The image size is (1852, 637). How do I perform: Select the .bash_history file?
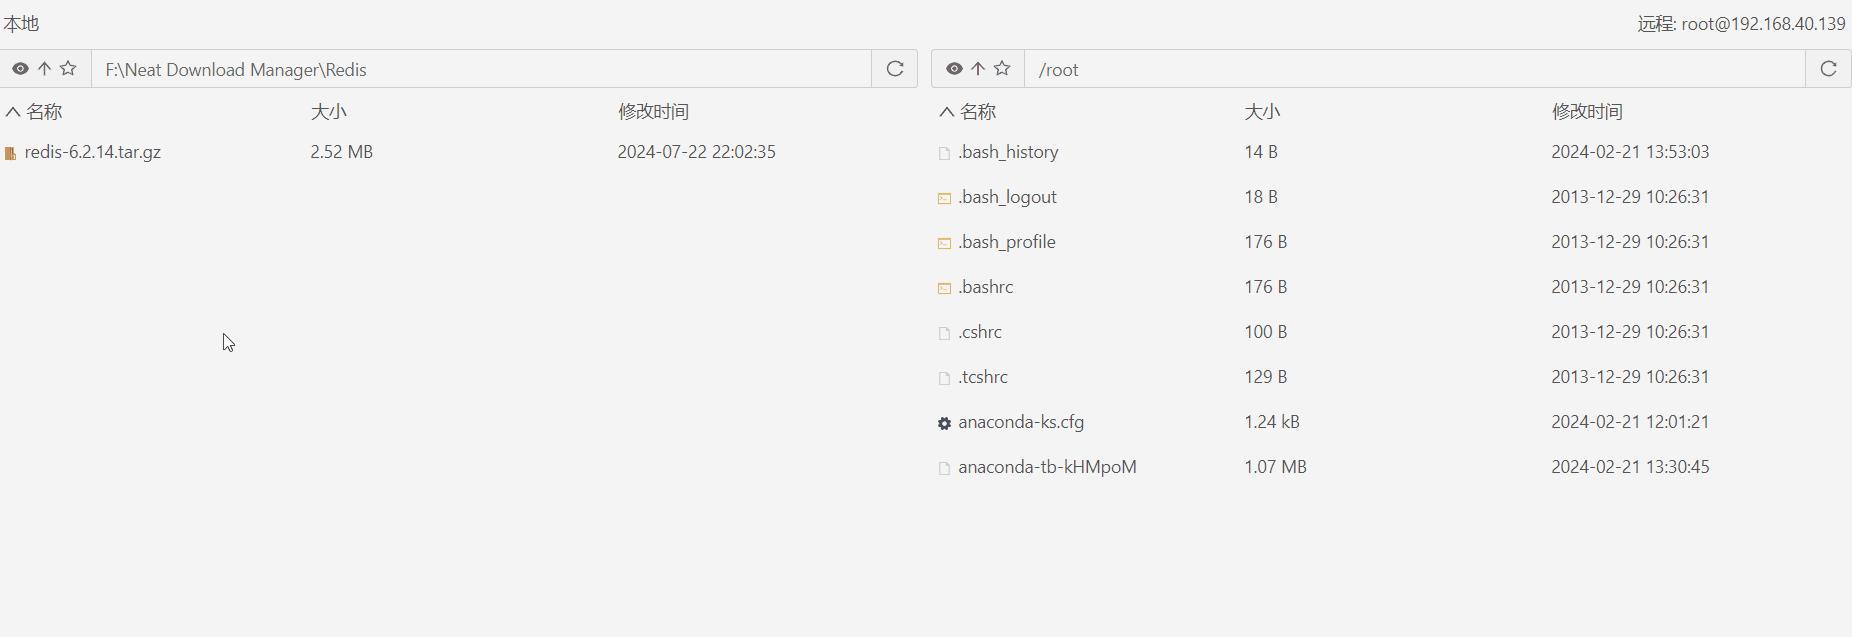[1008, 152]
